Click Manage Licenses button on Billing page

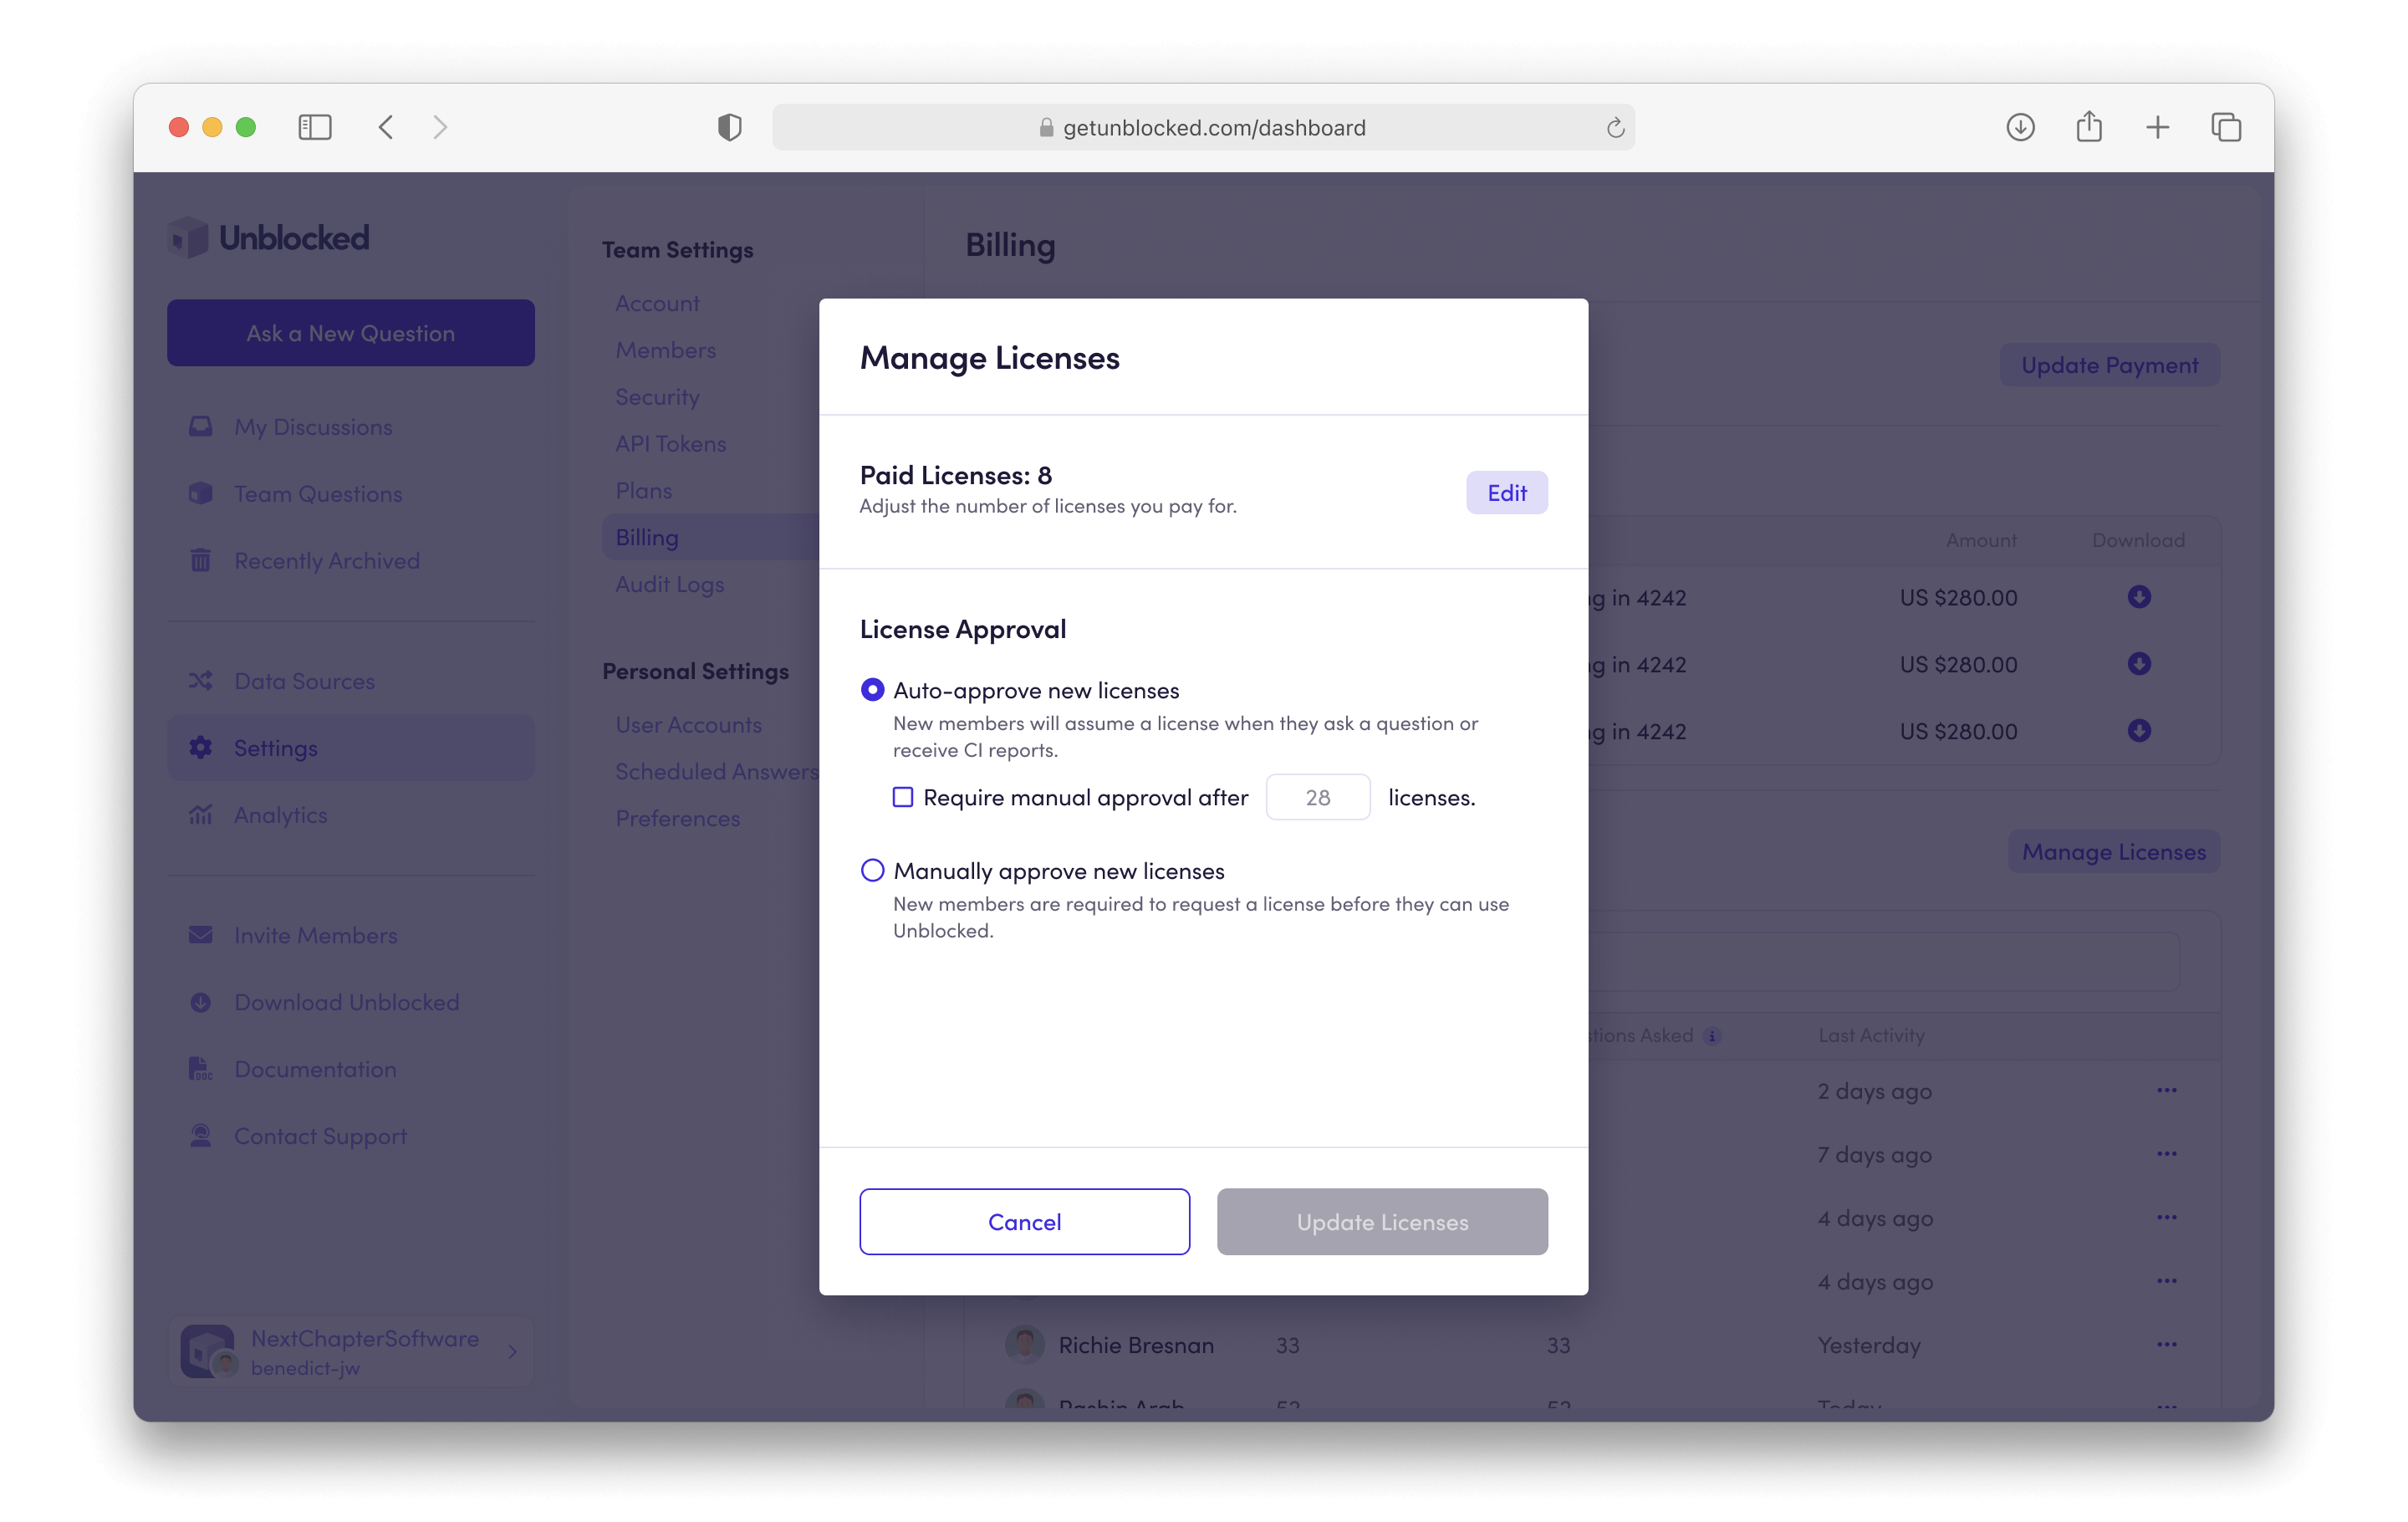[2113, 852]
